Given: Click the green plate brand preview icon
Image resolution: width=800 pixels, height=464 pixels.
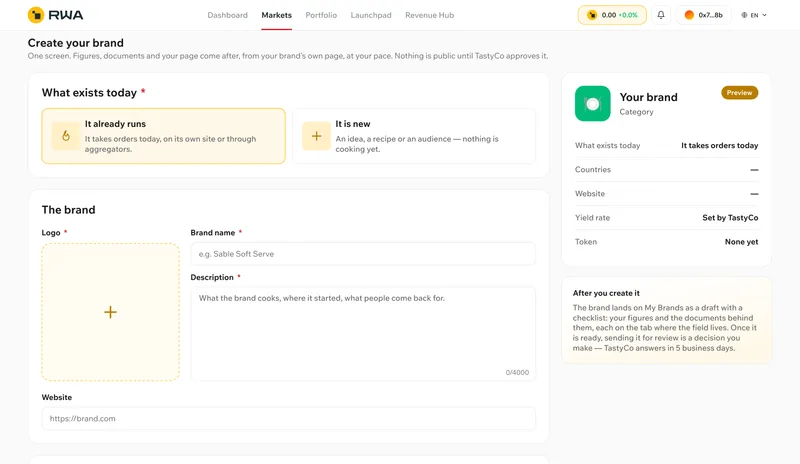Looking at the screenshot, I should tap(592, 104).
